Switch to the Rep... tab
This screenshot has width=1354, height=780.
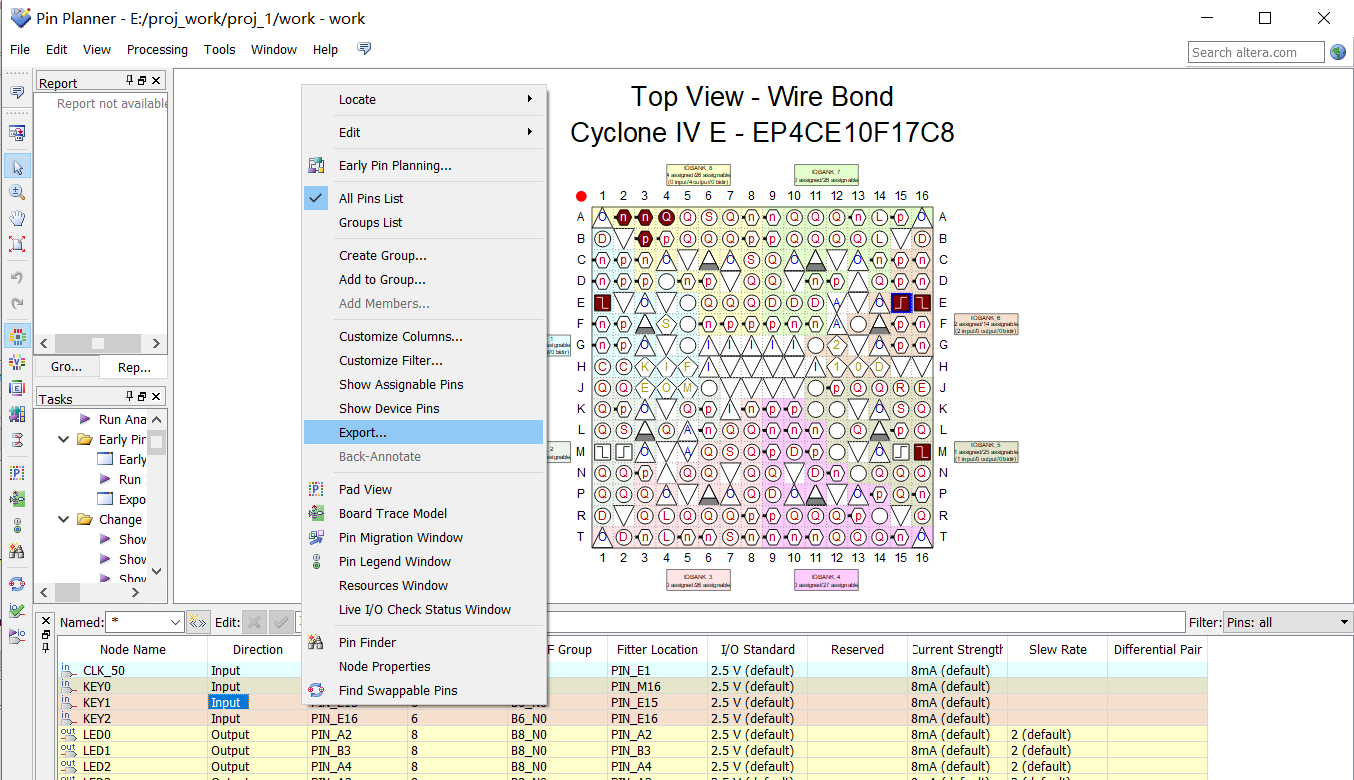click(x=134, y=367)
